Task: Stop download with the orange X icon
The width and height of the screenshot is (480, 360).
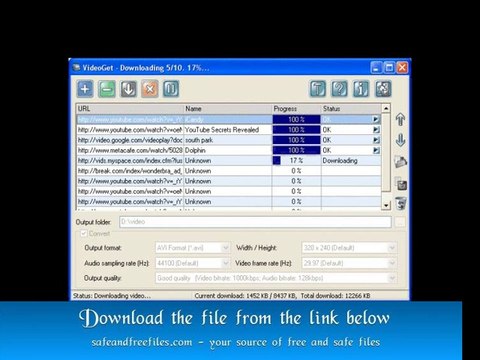Action: tap(150, 89)
